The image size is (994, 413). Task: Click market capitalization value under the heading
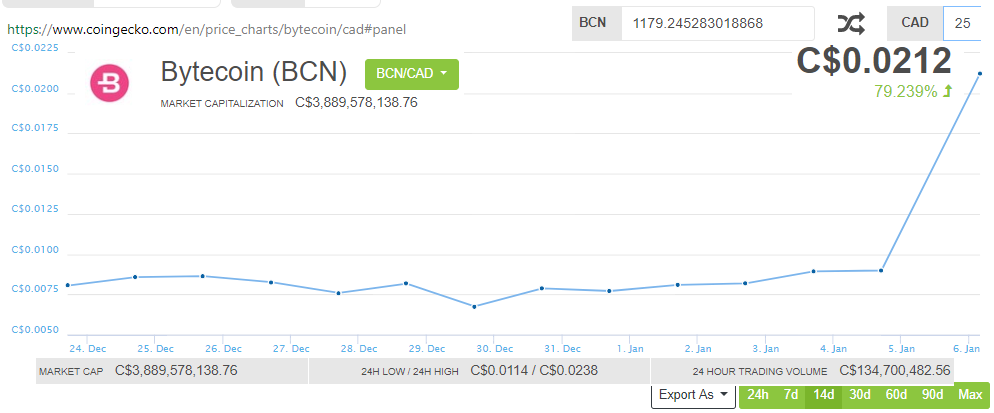point(356,102)
